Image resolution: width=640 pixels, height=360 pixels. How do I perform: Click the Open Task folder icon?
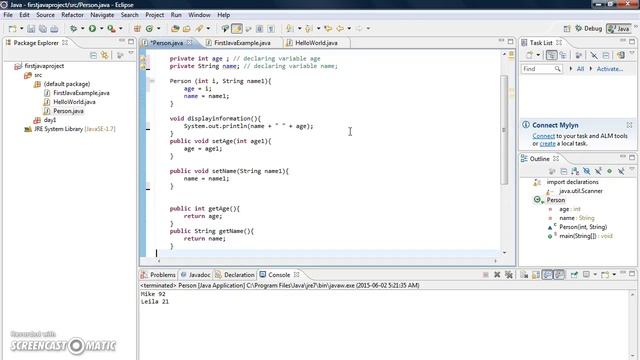(187, 29)
